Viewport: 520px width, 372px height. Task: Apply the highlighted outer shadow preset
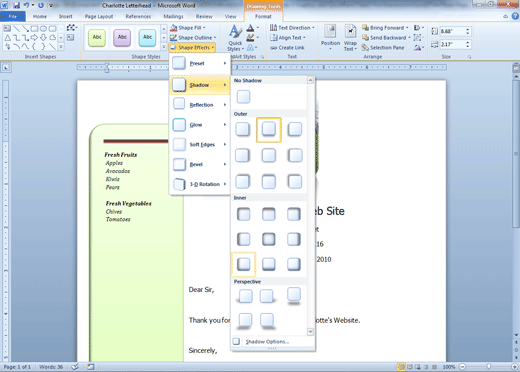pos(269,130)
